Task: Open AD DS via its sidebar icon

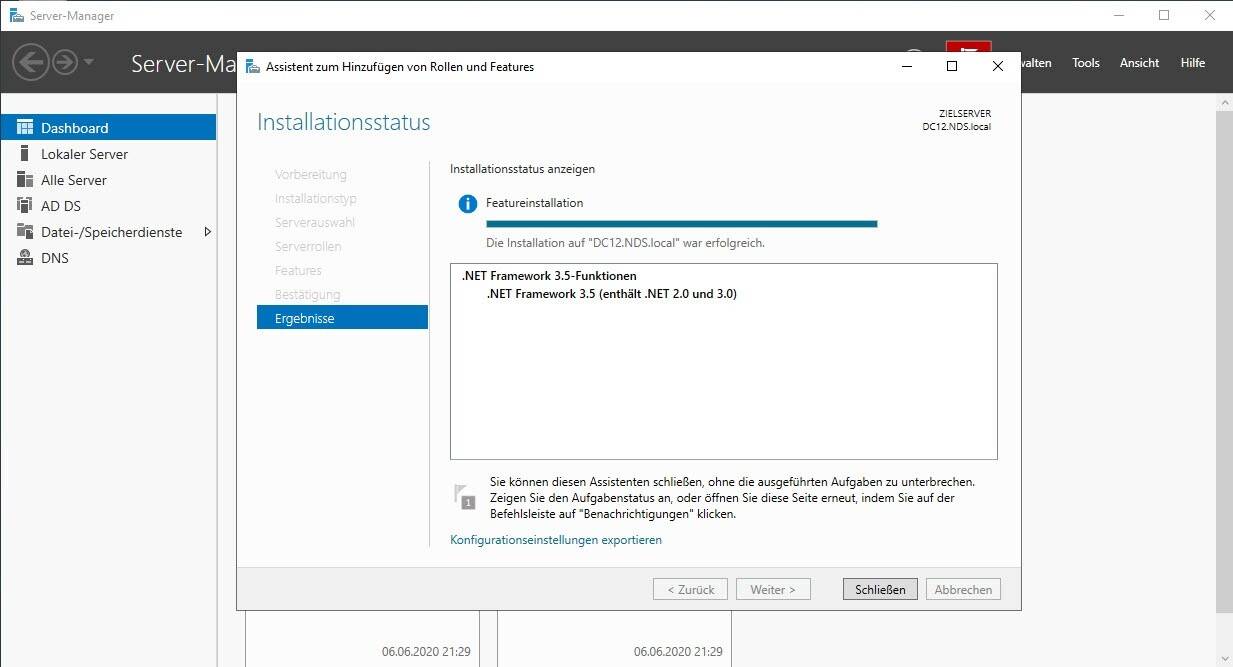Action: coord(24,206)
